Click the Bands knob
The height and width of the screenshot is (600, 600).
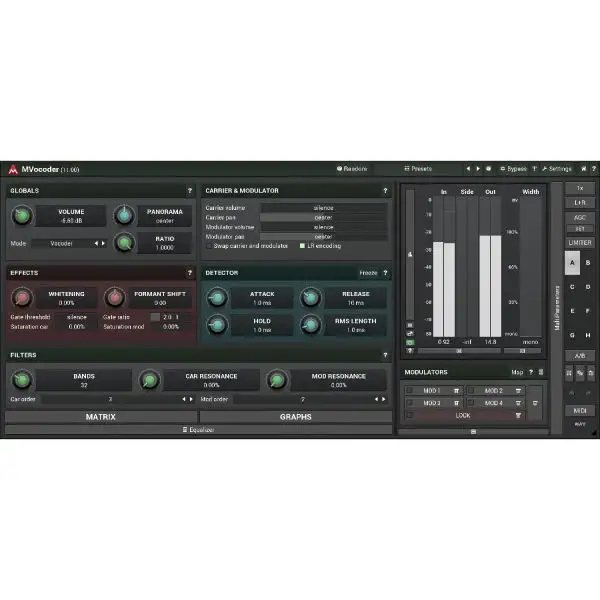pyautogui.click(x=22, y=380)
